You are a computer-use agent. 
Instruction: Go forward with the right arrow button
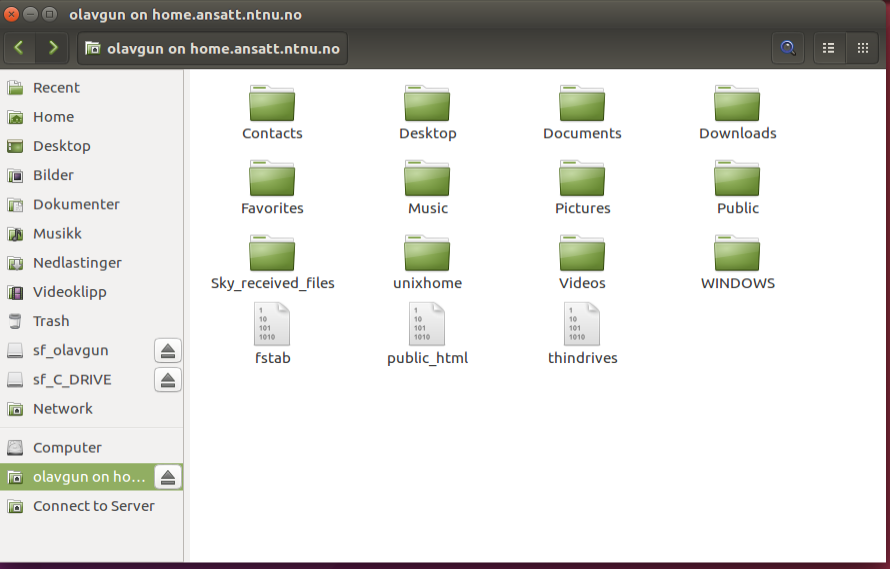pyautogui.click(x=52, y=48)
